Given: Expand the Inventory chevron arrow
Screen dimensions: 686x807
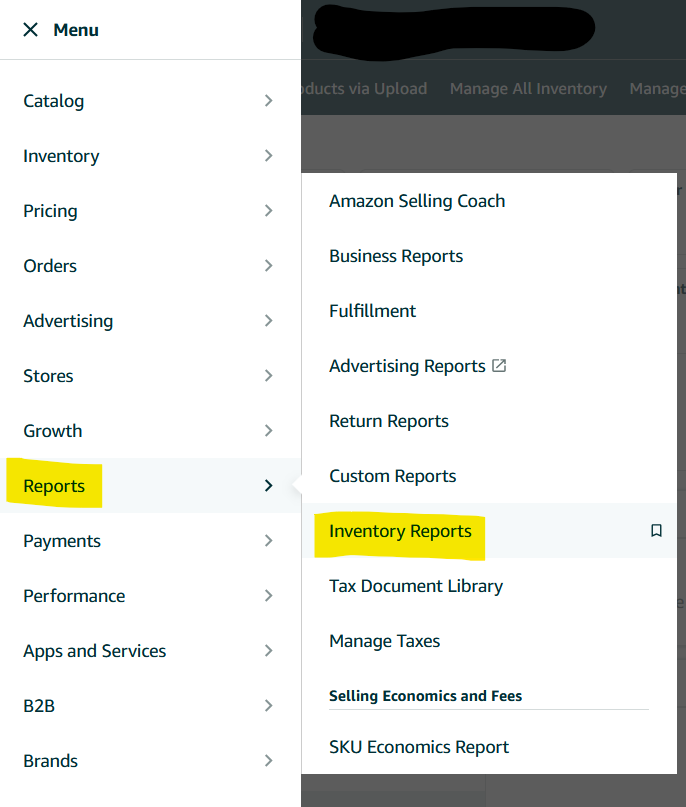Looking at the screenshot, I should 268,156.
